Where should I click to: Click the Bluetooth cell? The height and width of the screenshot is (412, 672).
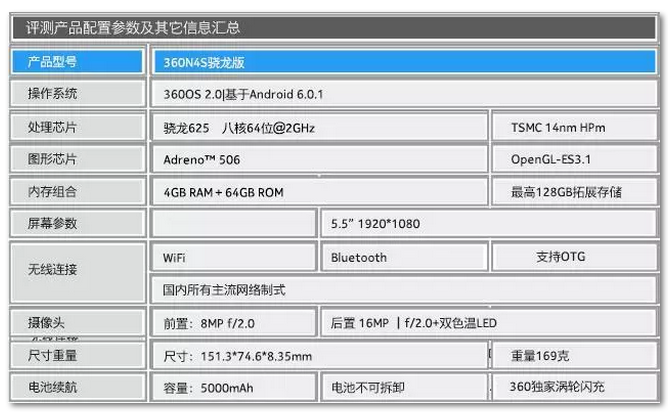tap(405, 257)
